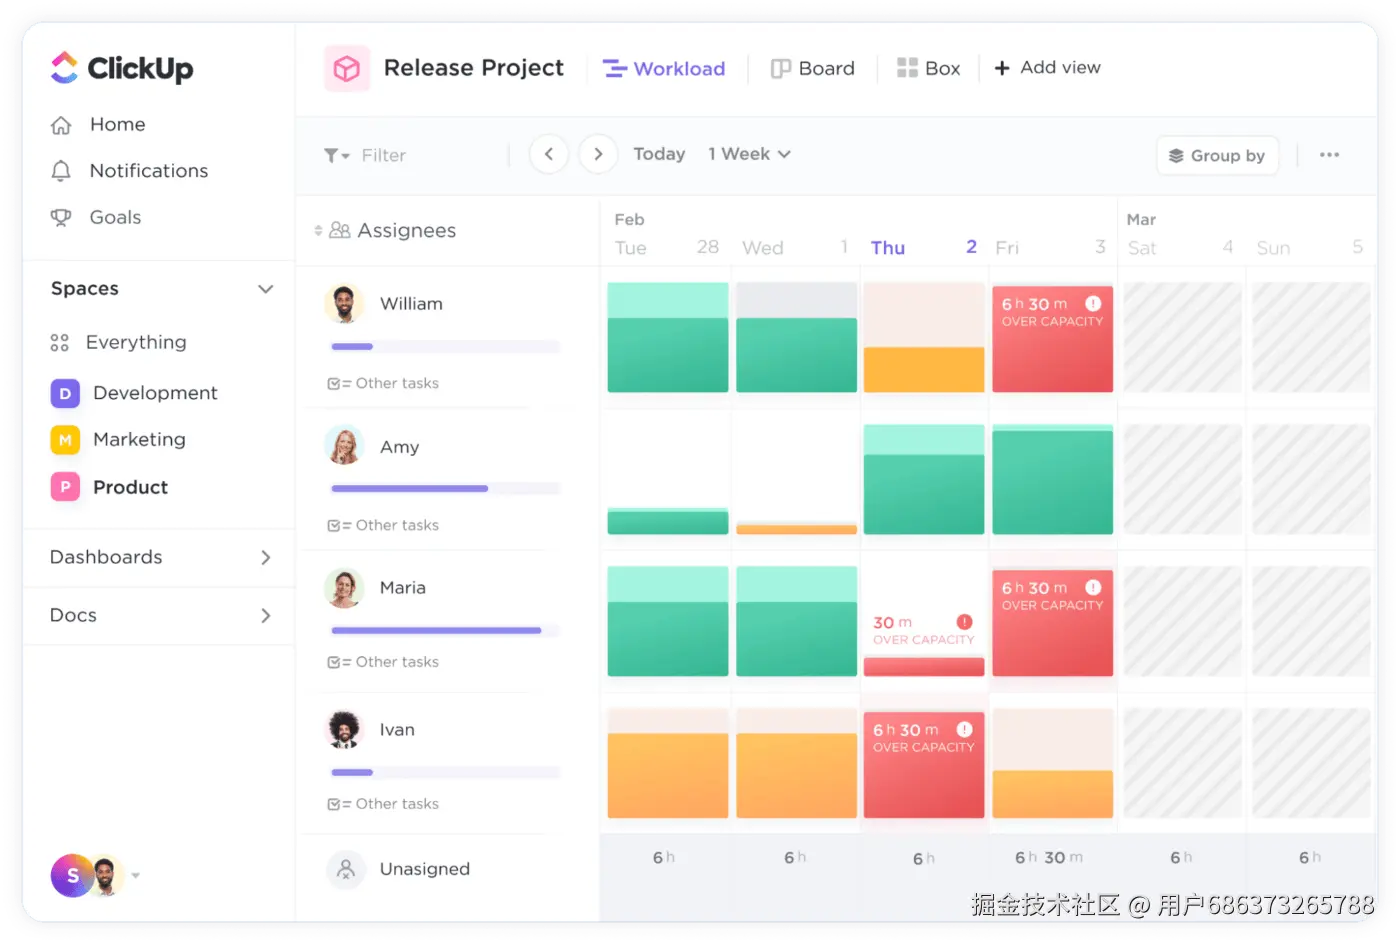Go to next week arrow

pos(598,154)
